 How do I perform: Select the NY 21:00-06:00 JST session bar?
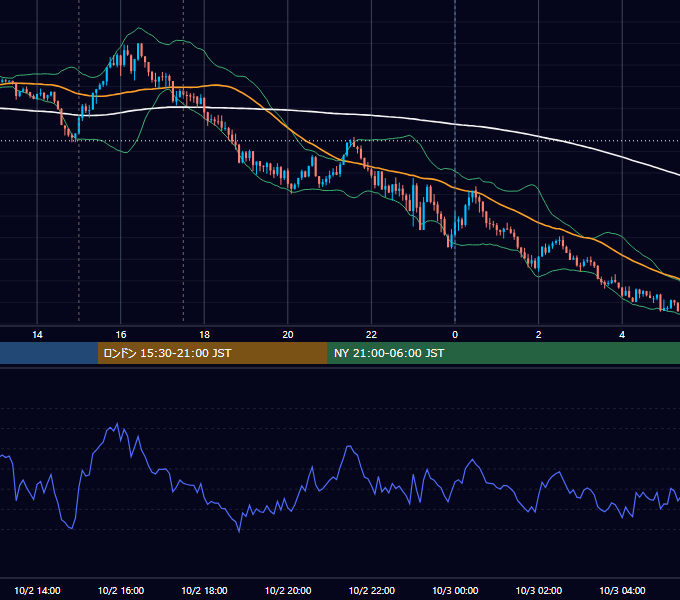503,353
